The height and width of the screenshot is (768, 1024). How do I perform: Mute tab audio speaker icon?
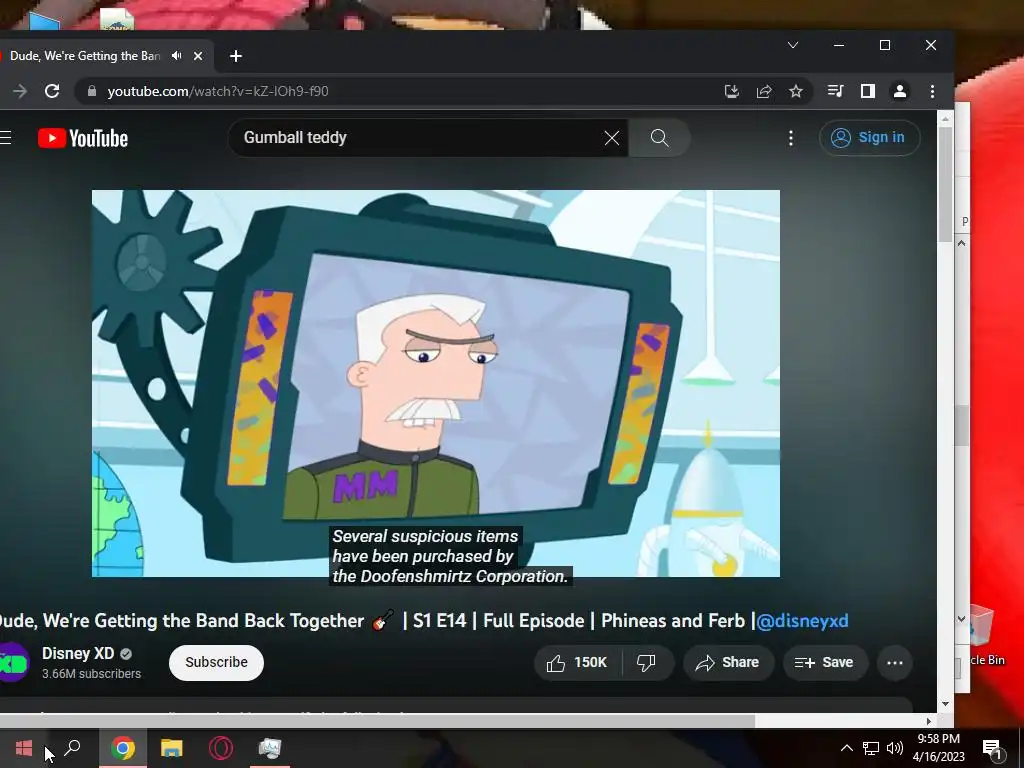click(x=176, y=56)
